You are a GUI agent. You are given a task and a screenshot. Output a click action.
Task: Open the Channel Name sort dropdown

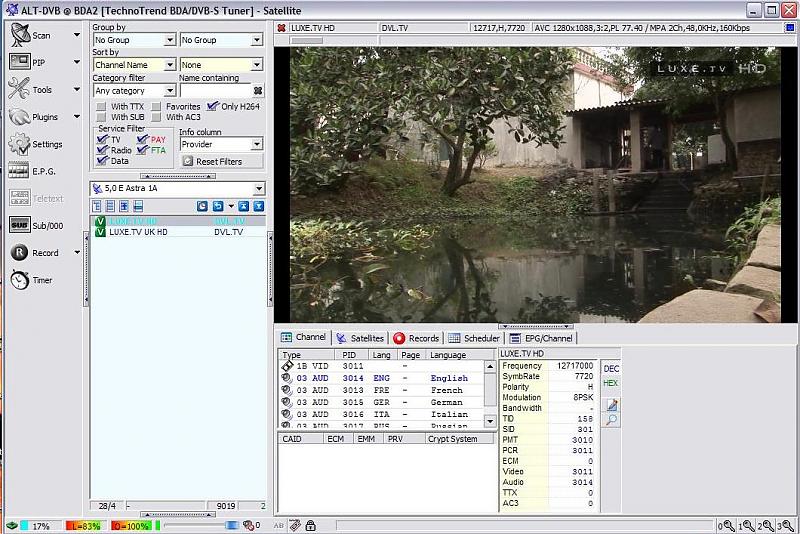[135, 65]
